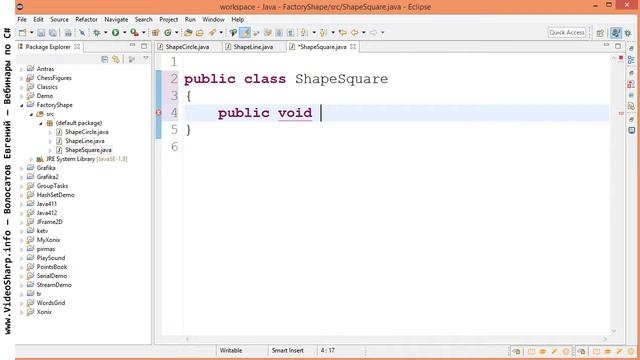Image resolution: width=640 pixels, height=360 pixels.
Task: Toggle Mark Occurrences in the toolbar
Action: (245, 33)
